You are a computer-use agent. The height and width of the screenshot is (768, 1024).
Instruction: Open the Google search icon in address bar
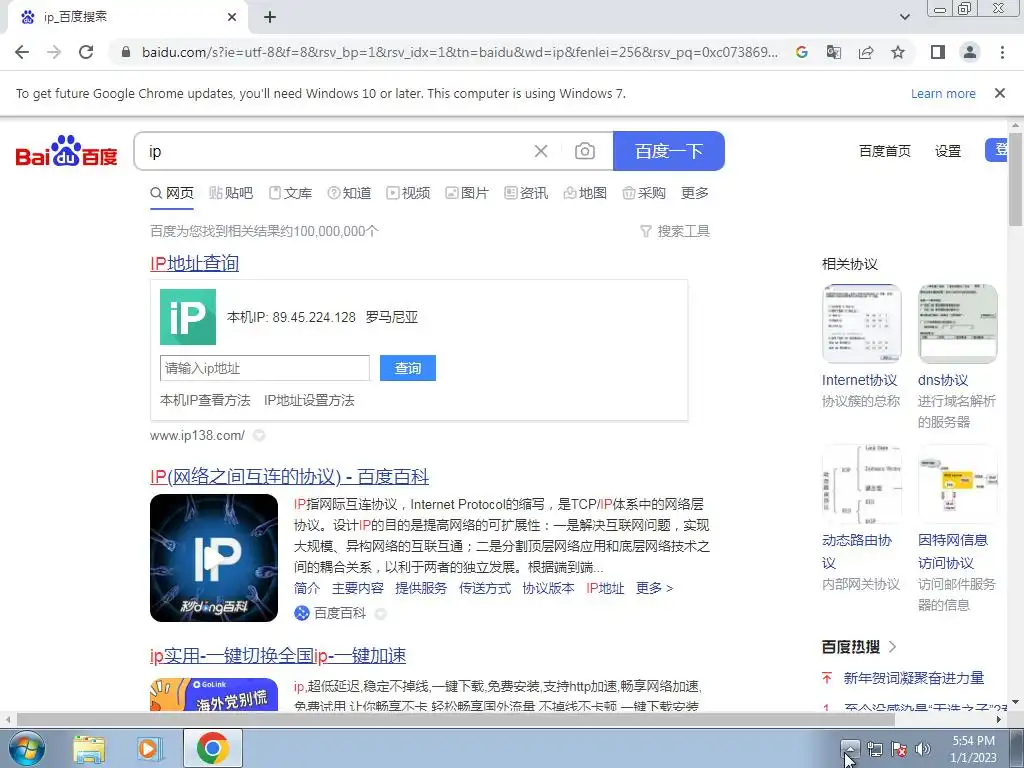[x=802, y=52]
